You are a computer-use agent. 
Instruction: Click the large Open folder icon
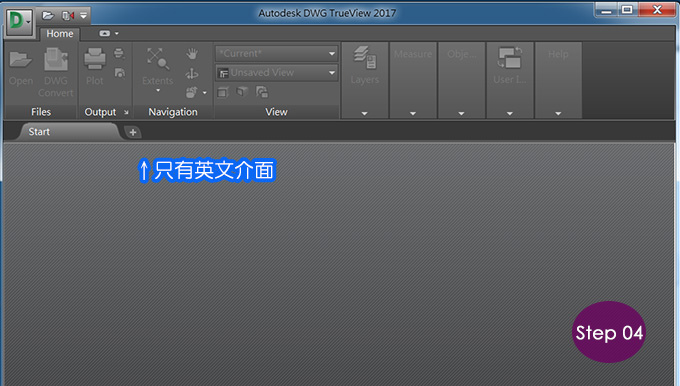(x=20, y=60)
